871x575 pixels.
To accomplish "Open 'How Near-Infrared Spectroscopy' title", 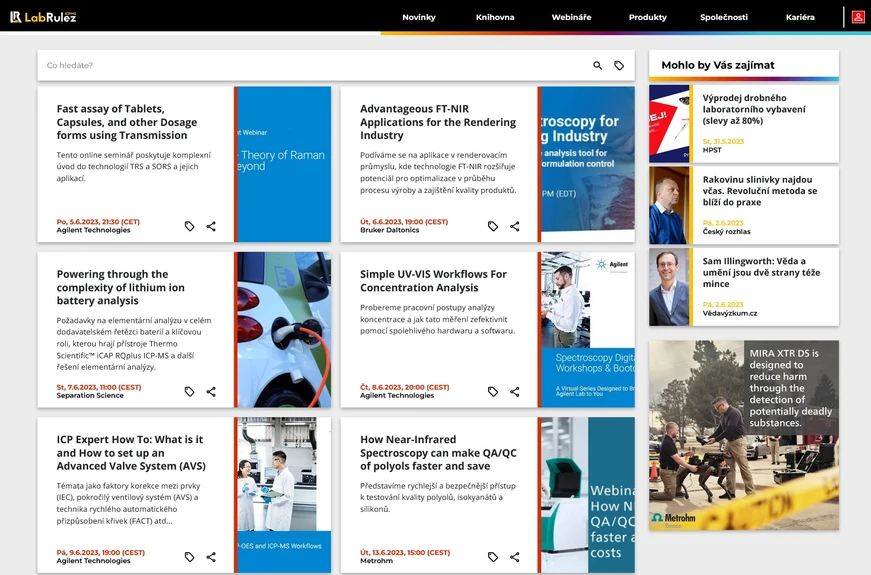I will [438, 453].
